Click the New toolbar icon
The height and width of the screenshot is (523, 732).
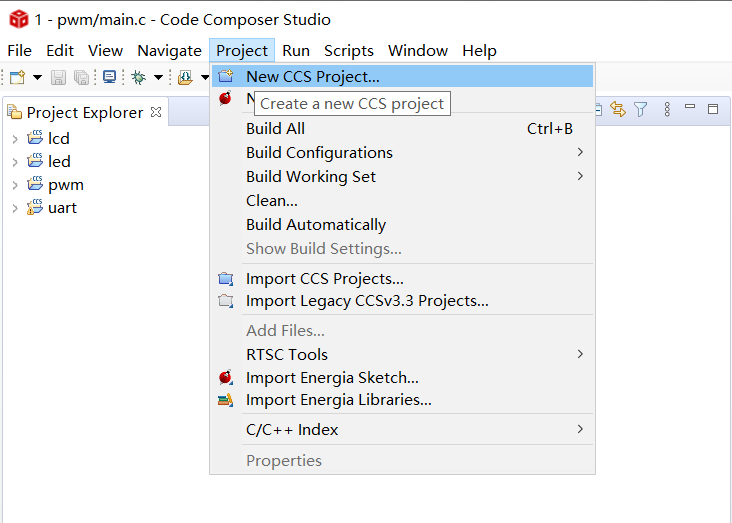(x=17, y=77)
